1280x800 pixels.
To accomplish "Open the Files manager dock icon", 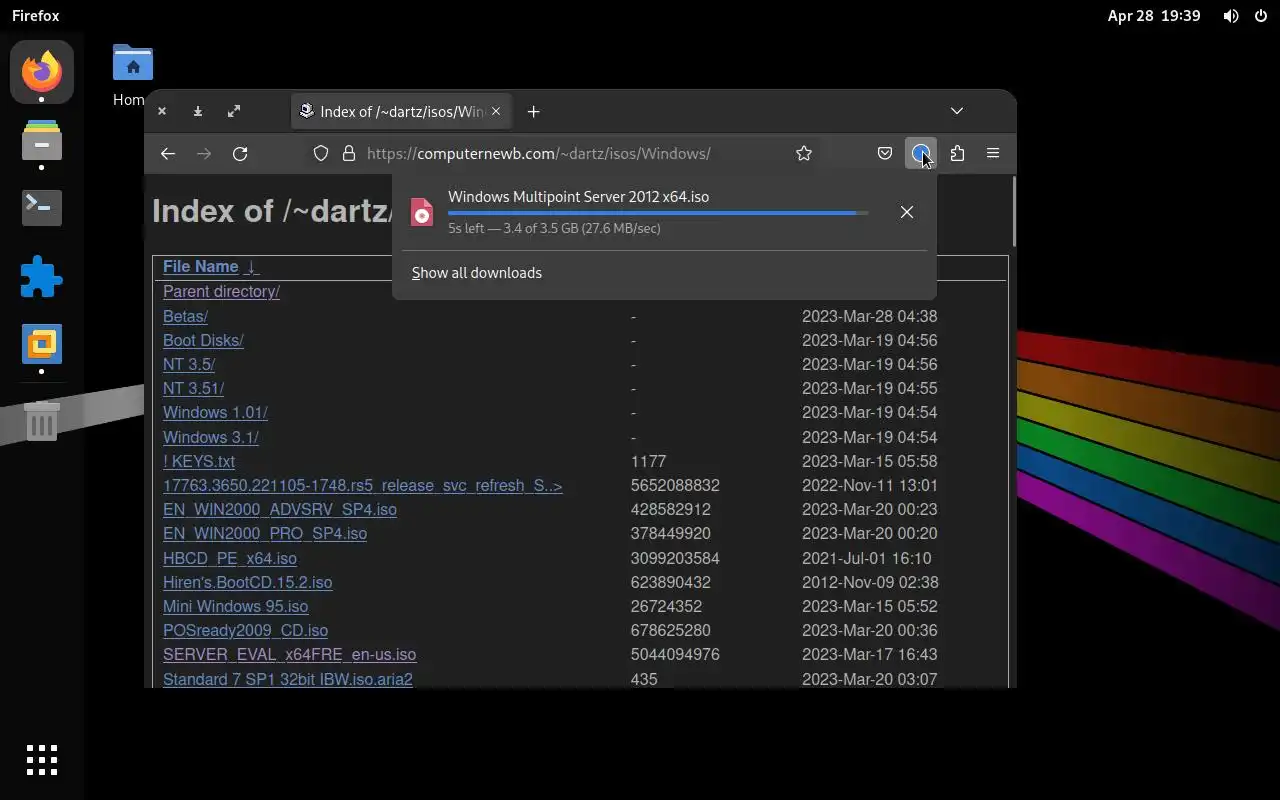I will 42,140.
